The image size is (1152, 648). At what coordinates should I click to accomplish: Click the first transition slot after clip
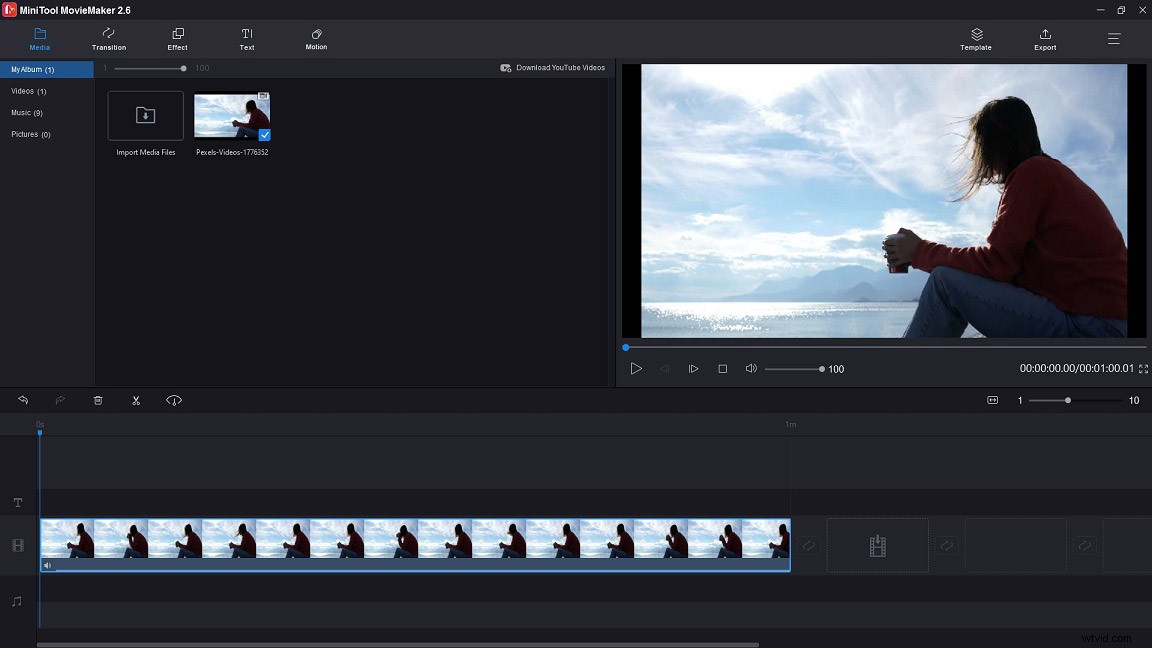tap(808, 545)
